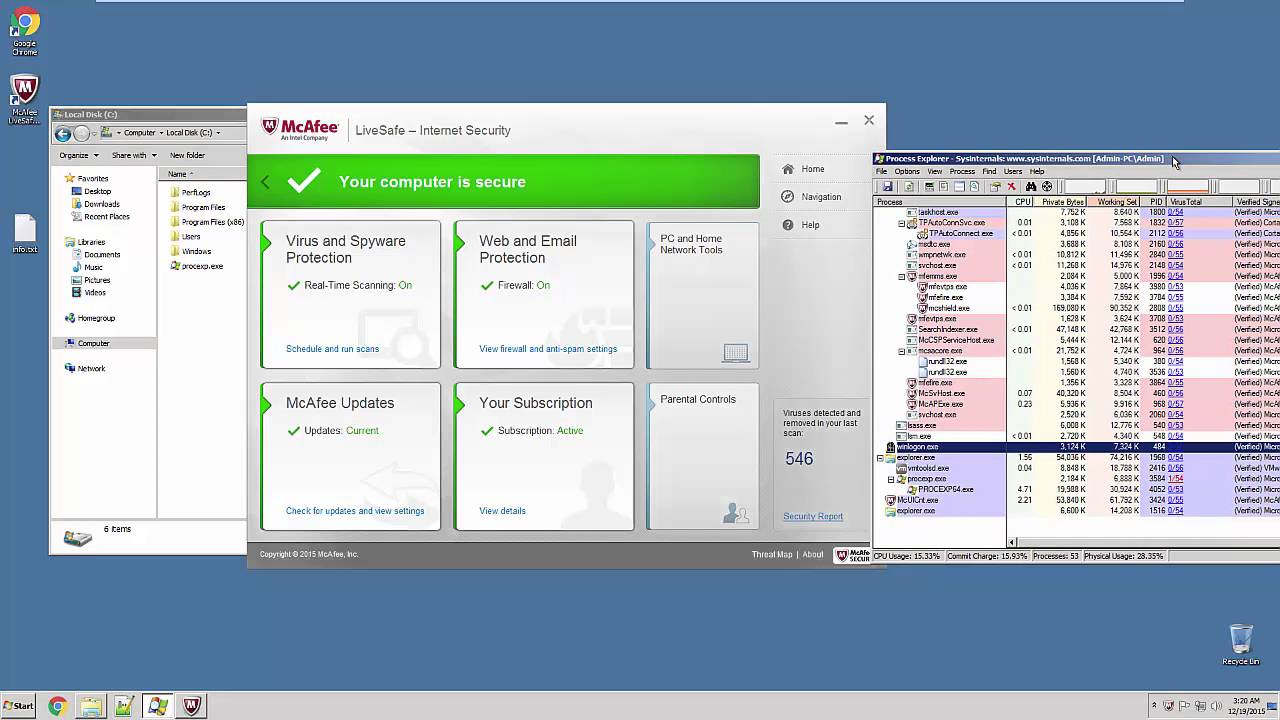Collapse mfemms.exe process tree
The height and width of the screenshot is (720, 1280).
(901, 277)
